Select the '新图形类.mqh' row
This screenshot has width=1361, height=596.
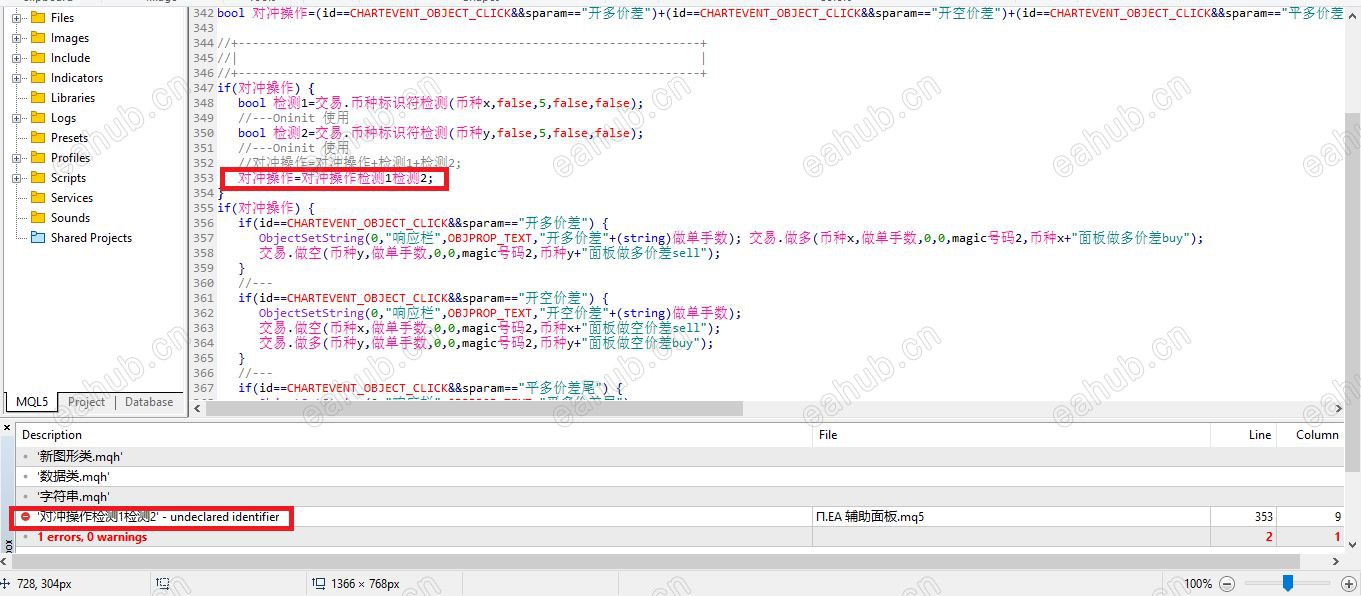click(680, 457)
